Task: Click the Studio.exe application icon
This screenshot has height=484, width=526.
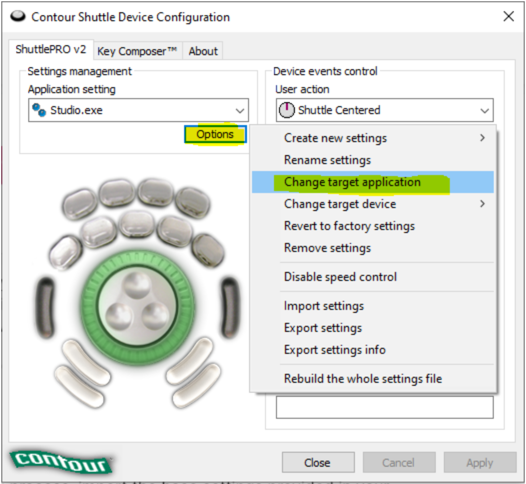Action: pos(39,110)
